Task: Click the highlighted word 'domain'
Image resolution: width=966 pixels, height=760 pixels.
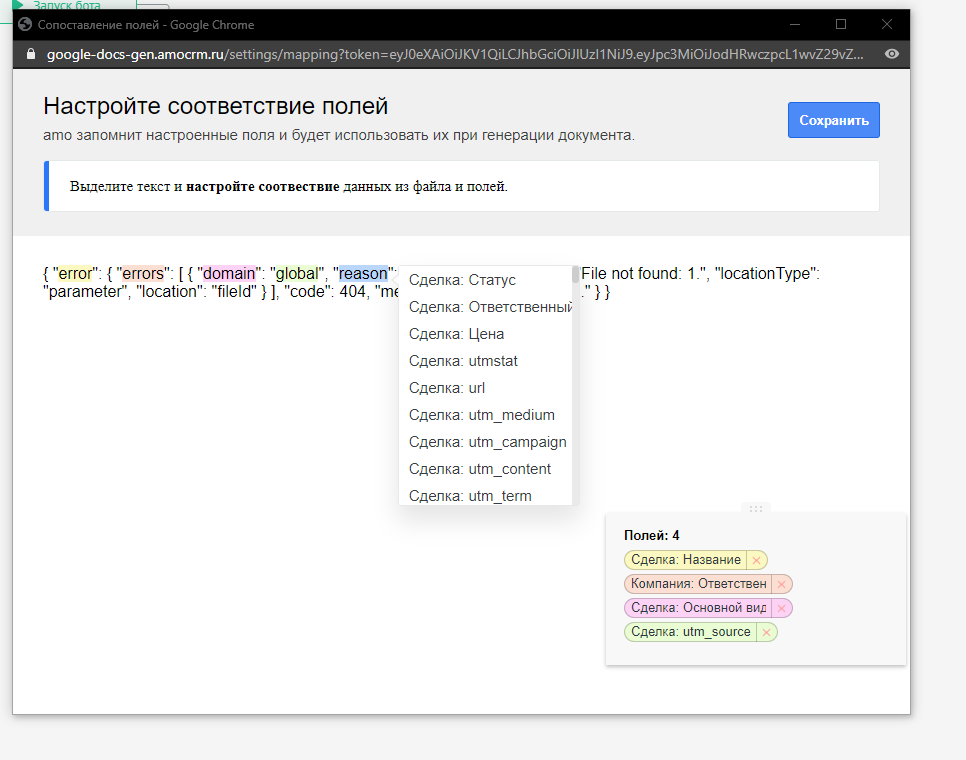Action: click(229, 274)
